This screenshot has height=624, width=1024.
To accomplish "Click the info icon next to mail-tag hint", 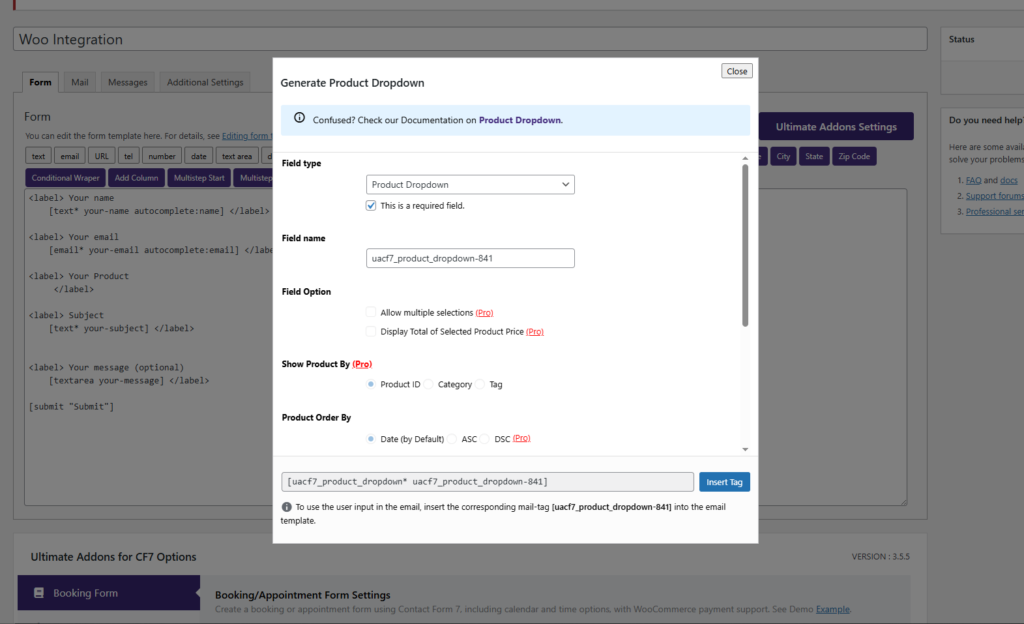I will (x=286, y=507).
